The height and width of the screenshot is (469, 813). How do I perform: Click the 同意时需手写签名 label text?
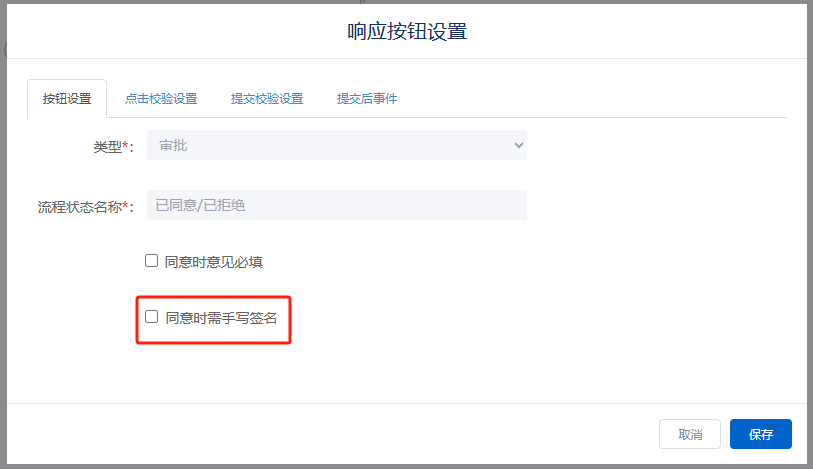point(221,318)
